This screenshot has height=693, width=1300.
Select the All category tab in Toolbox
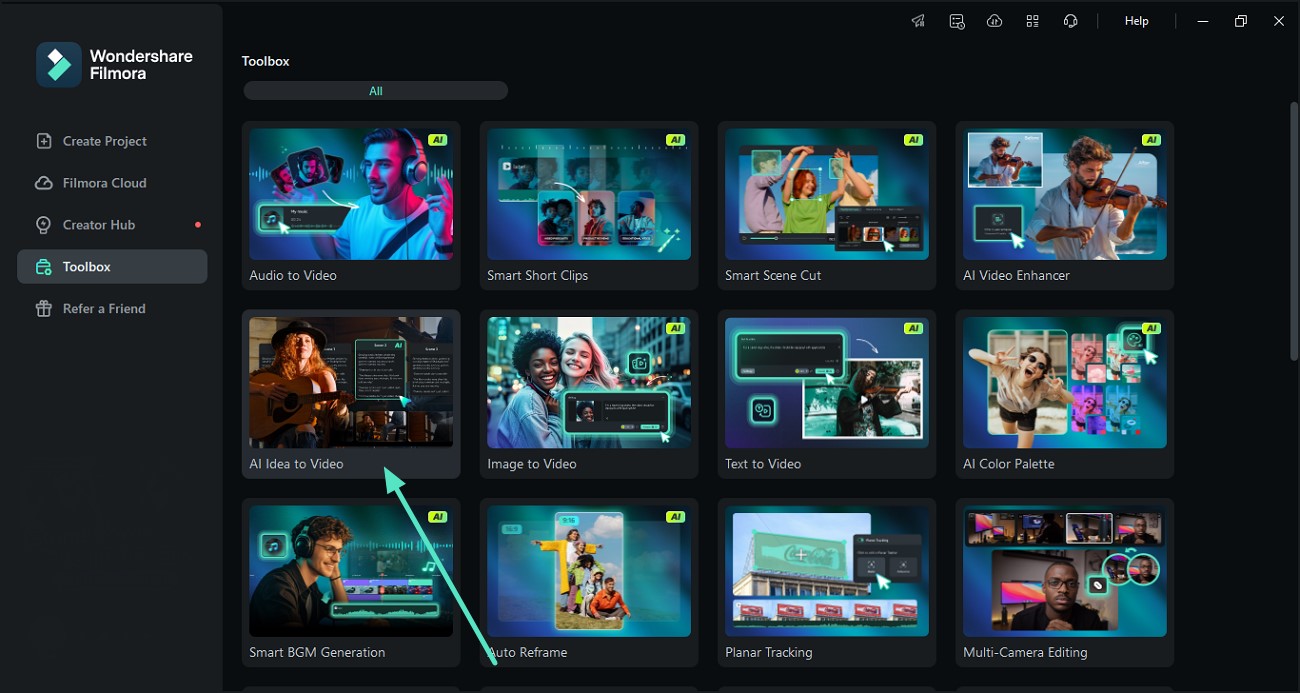(376, 91)
